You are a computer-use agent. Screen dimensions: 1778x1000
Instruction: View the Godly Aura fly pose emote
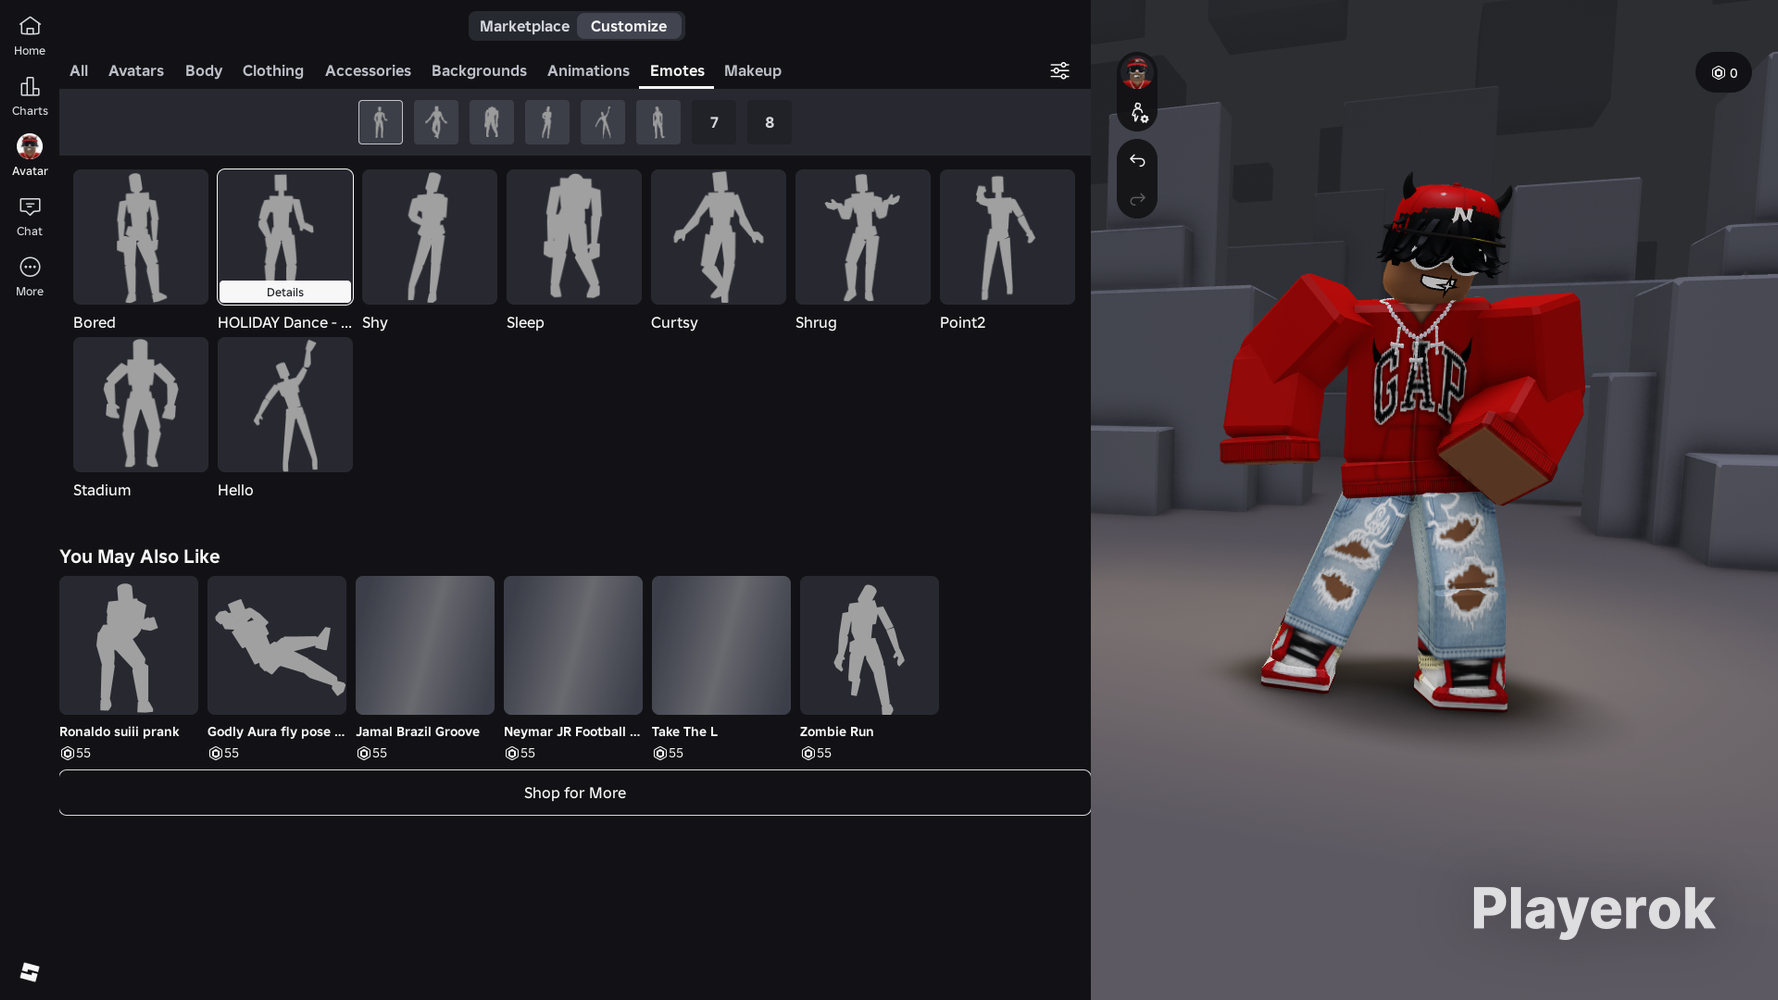pyautogui.click(x=277, y=645)
